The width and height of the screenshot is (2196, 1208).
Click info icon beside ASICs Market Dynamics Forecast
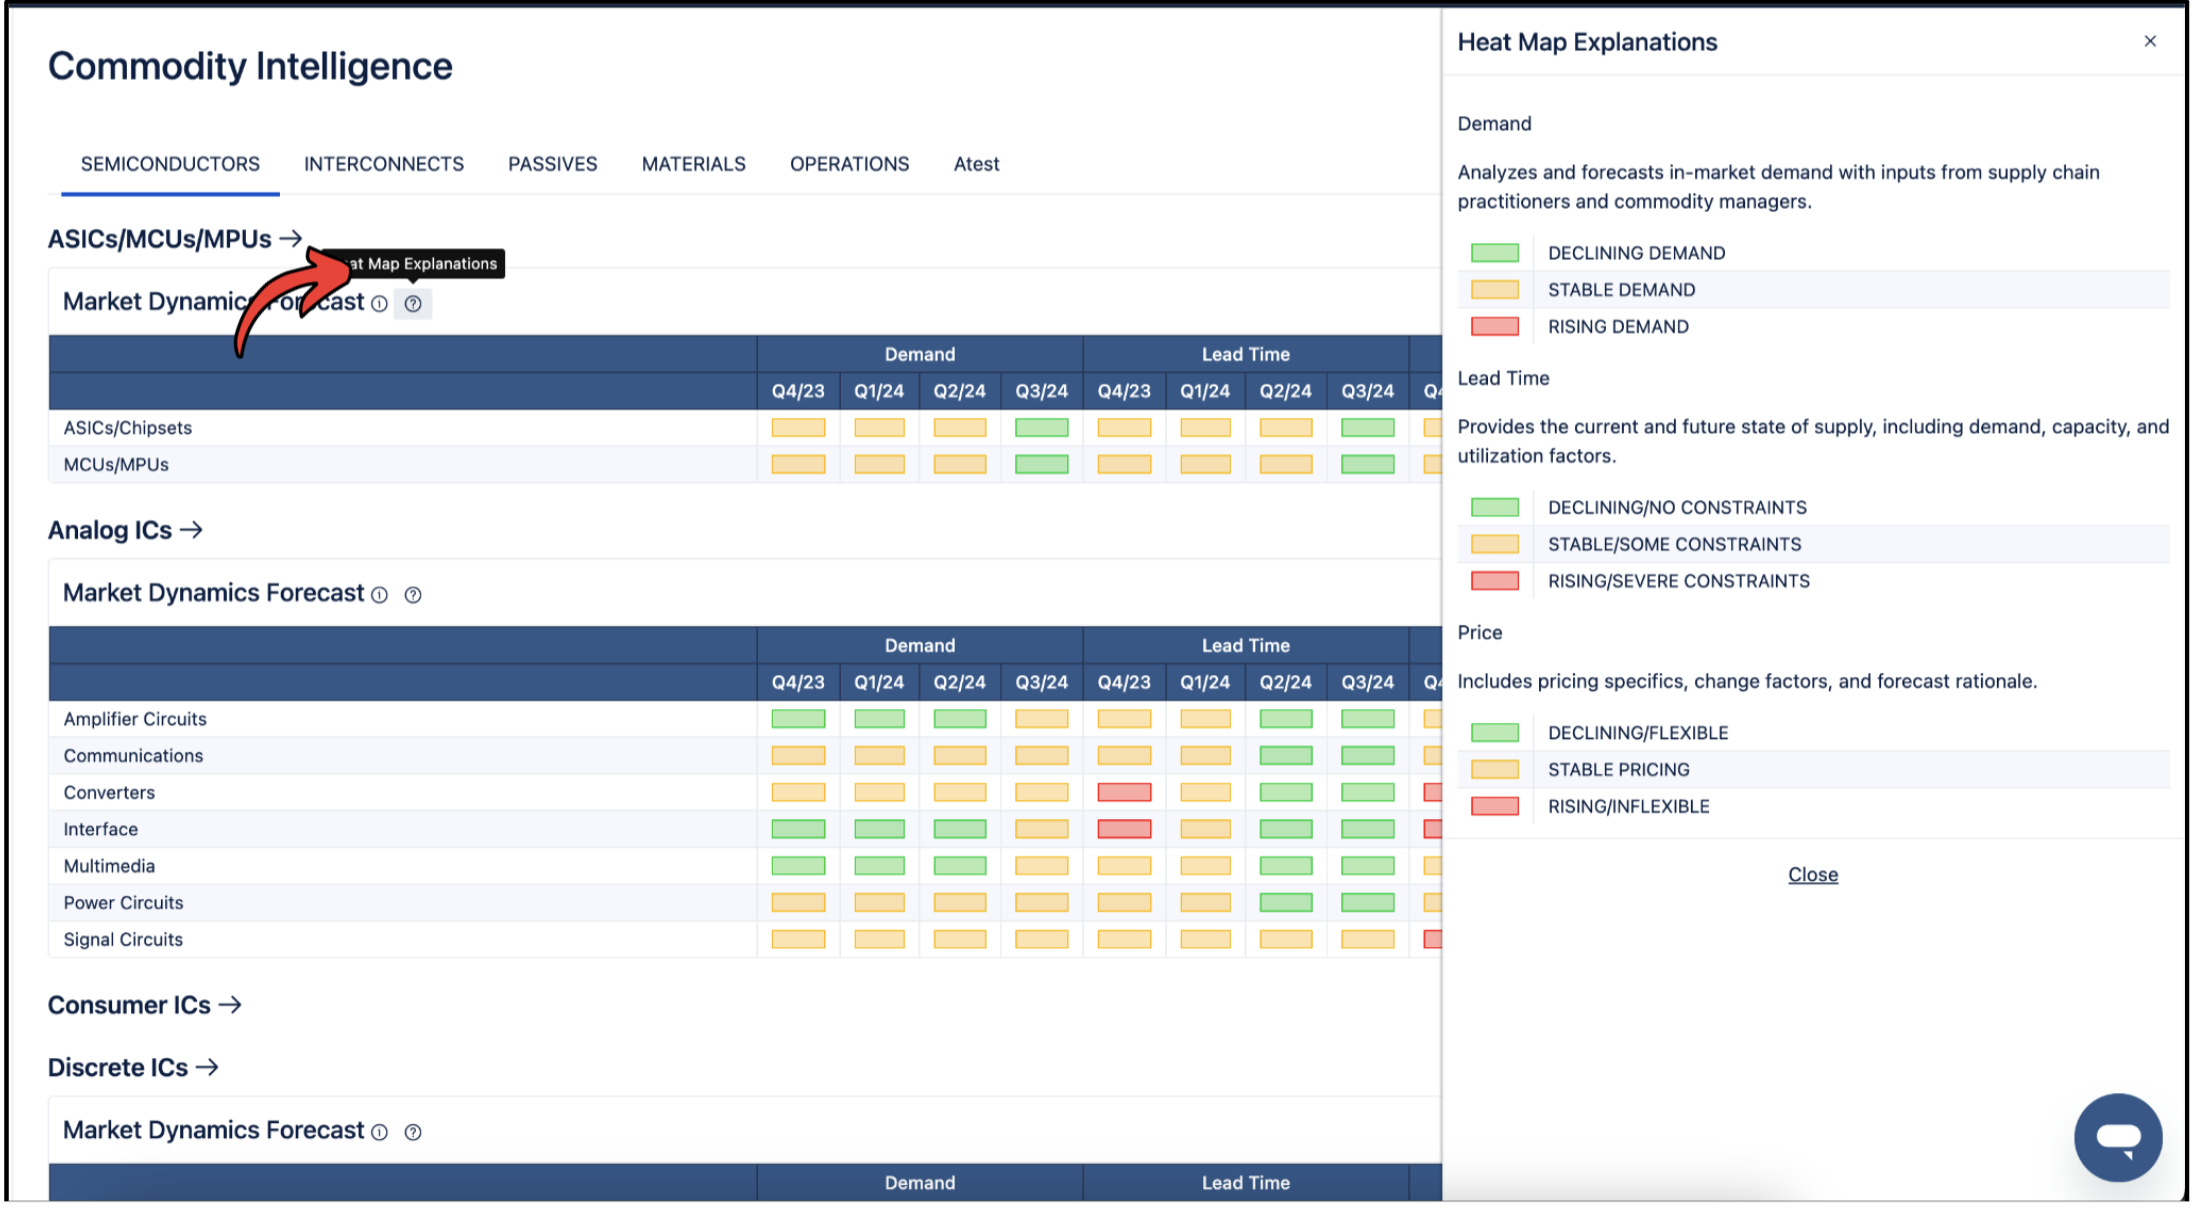(379, 304)
